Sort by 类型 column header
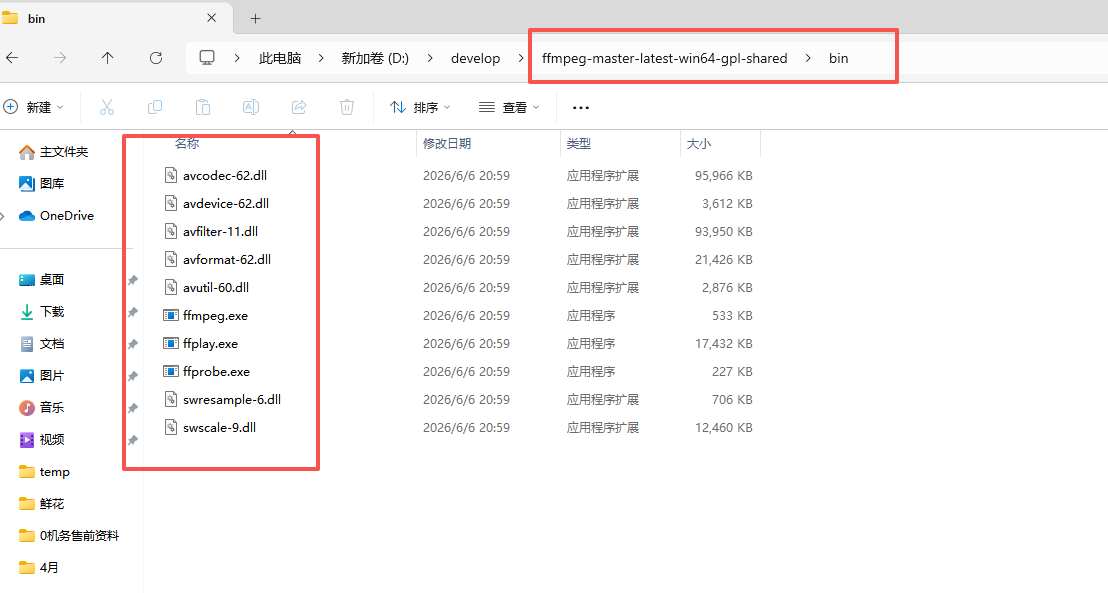The image size is (1108, 593). tap(578, 143)
